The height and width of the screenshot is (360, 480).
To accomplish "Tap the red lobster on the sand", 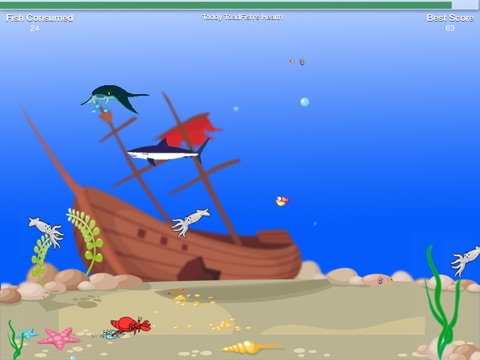I will coord(131,325).
